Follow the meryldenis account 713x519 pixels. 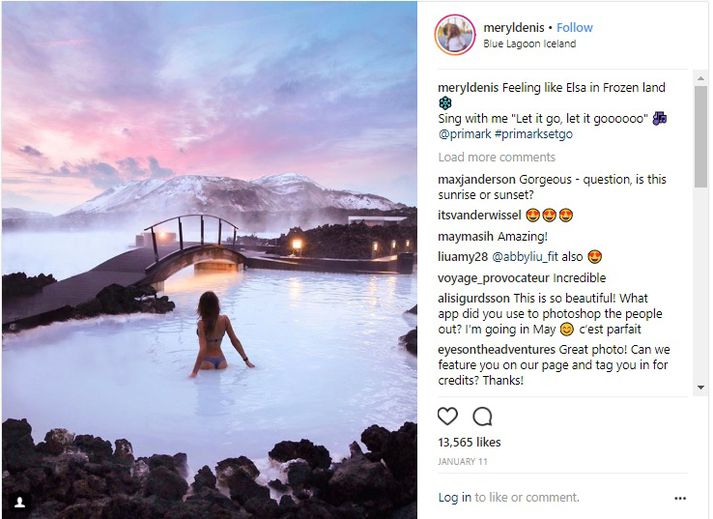[574, 28]
